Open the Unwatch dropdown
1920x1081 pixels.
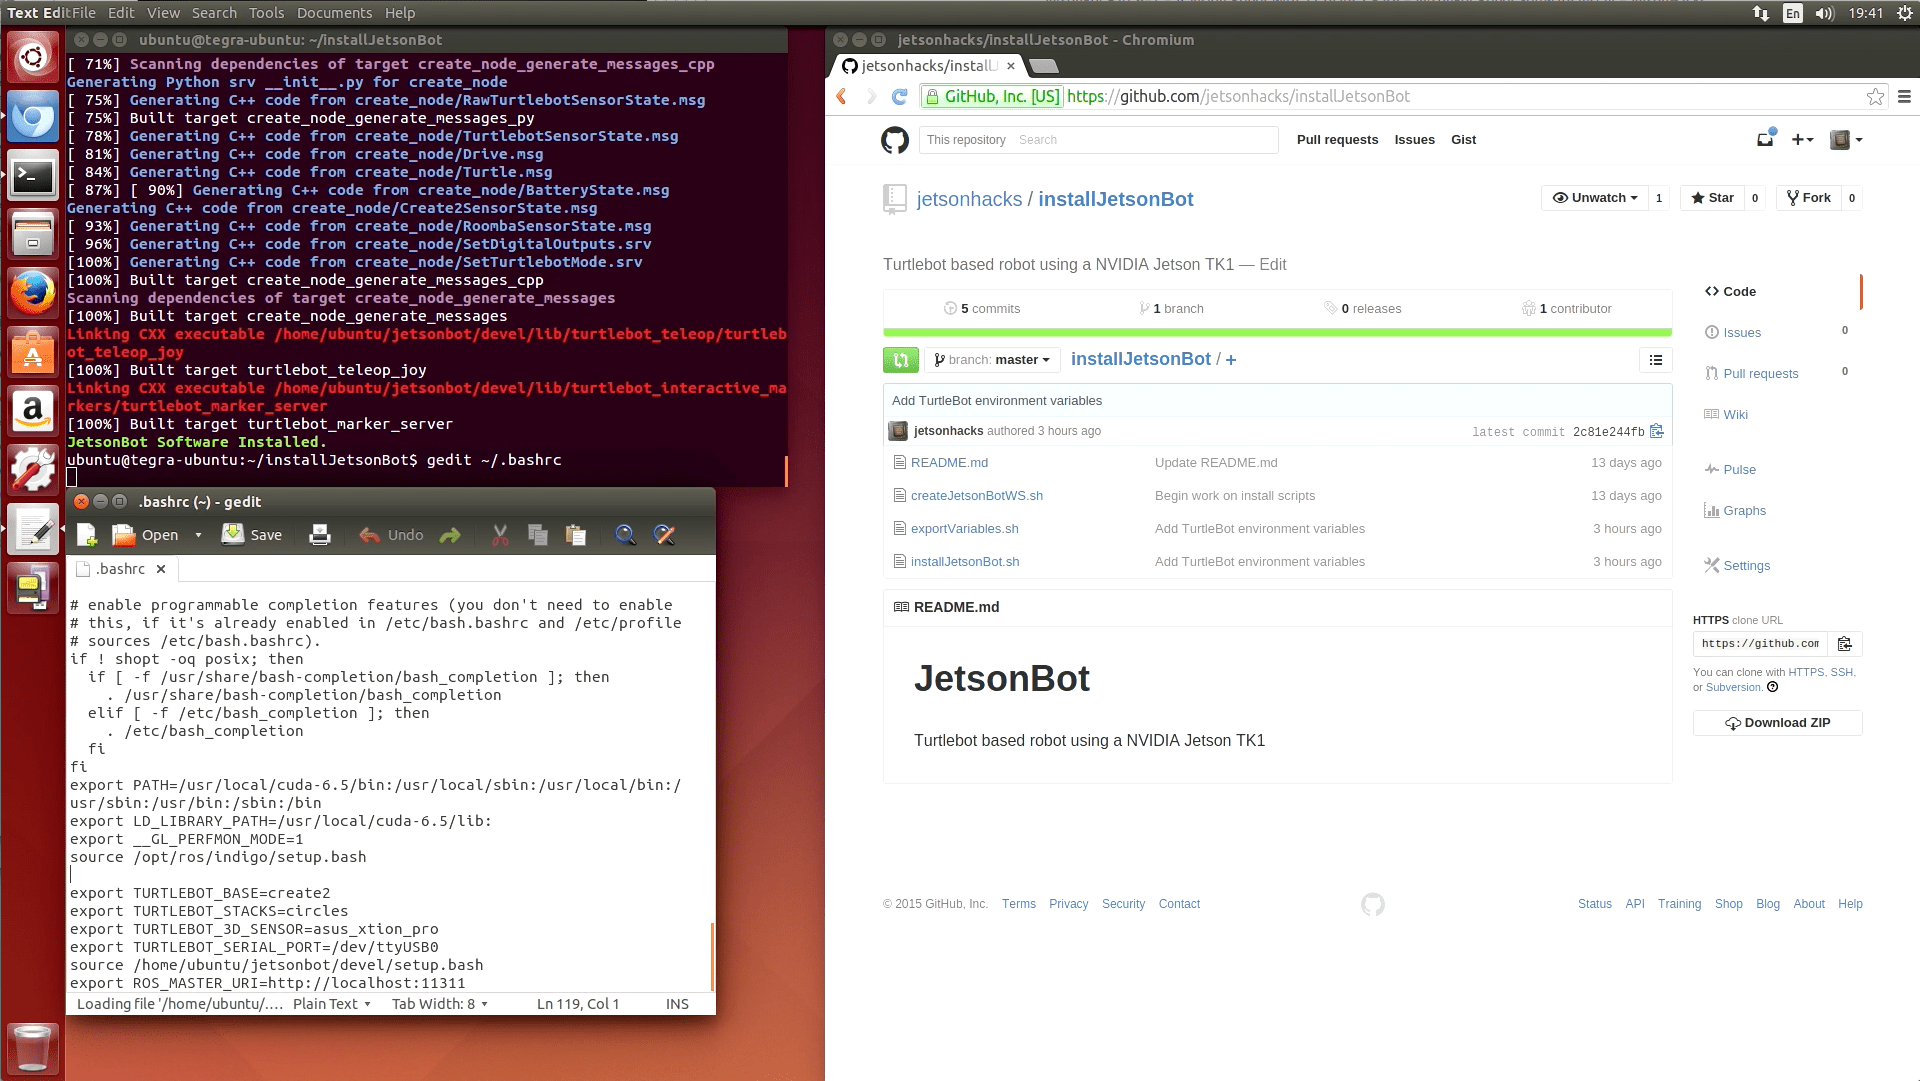click(1594, 198)
